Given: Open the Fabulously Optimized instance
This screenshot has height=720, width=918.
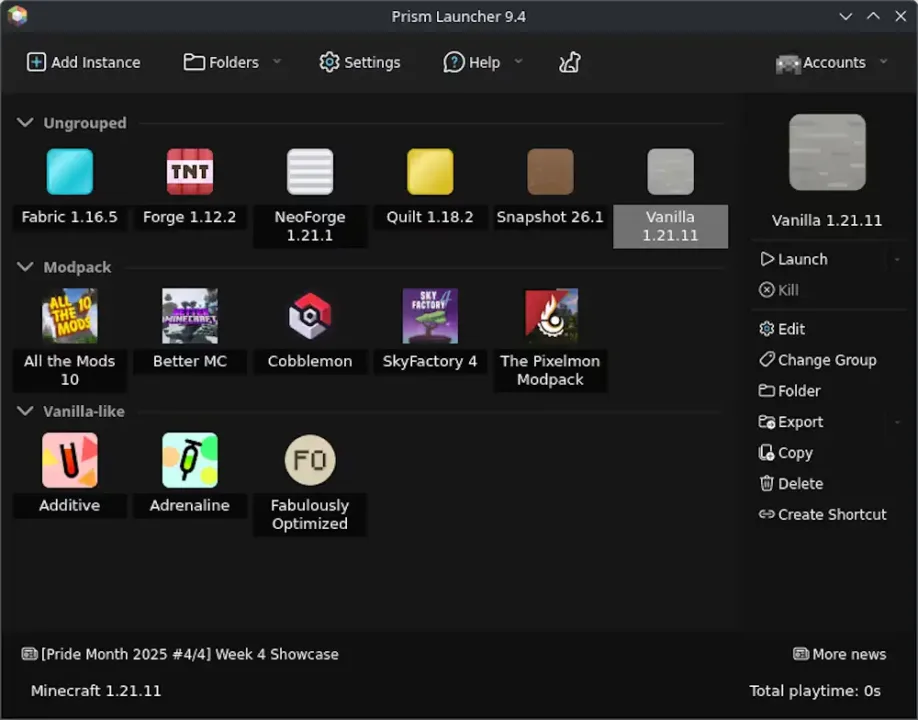Looking at the screenshot, I should pos(309,458).
